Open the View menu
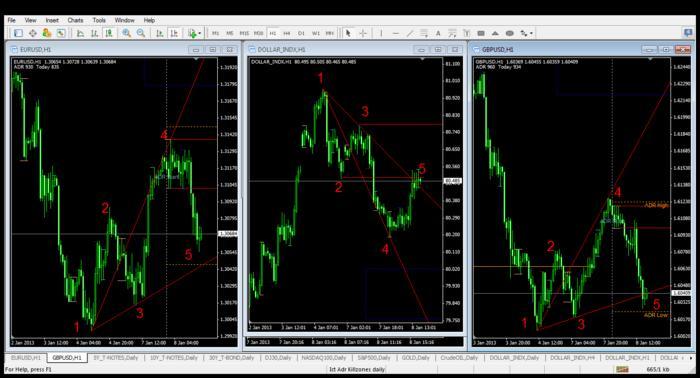700x378 pixels. [x=30, y=20]
